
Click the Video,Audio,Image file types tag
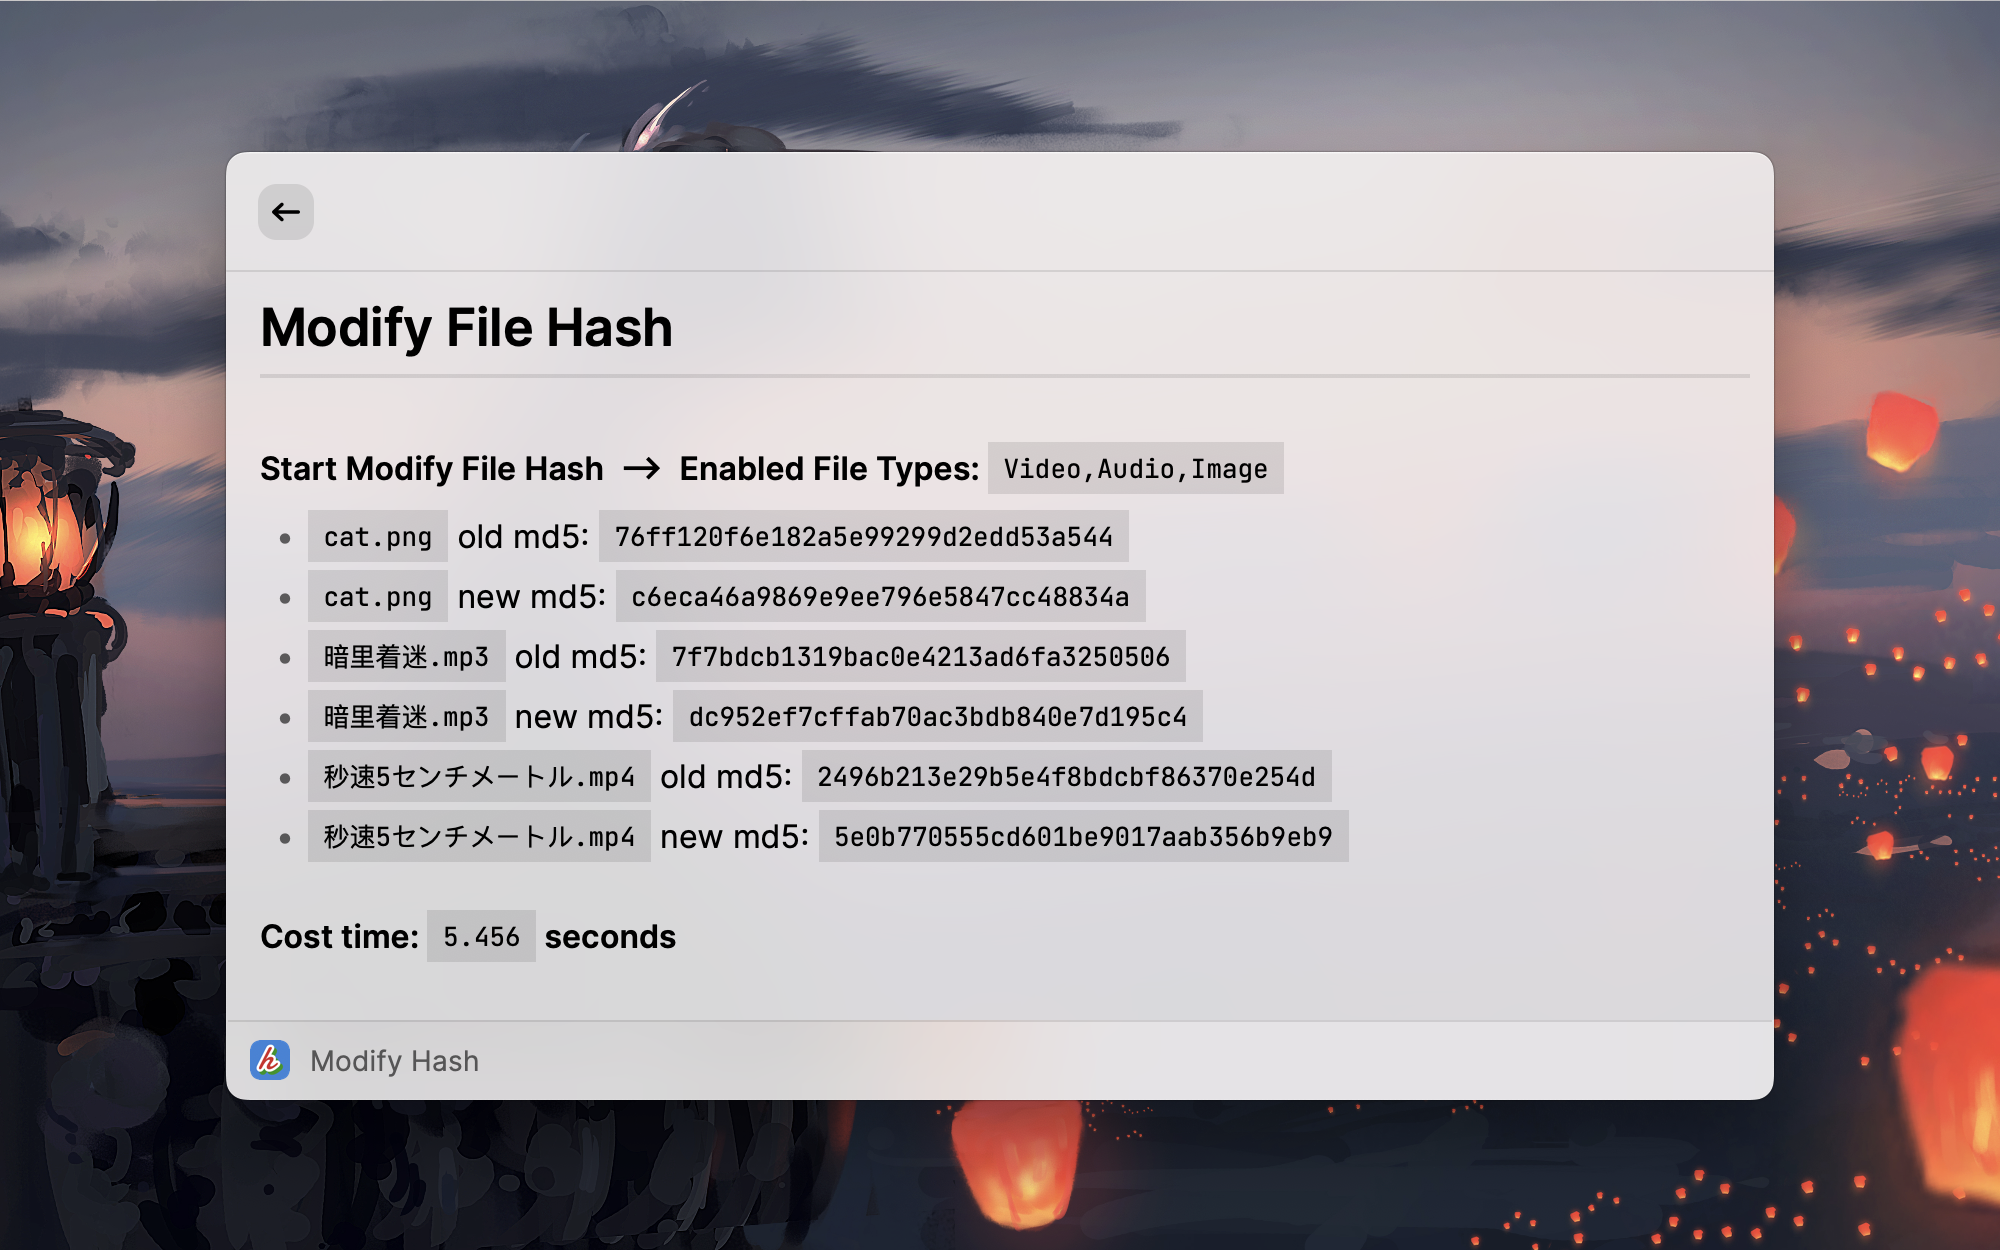pos(1135,469)
